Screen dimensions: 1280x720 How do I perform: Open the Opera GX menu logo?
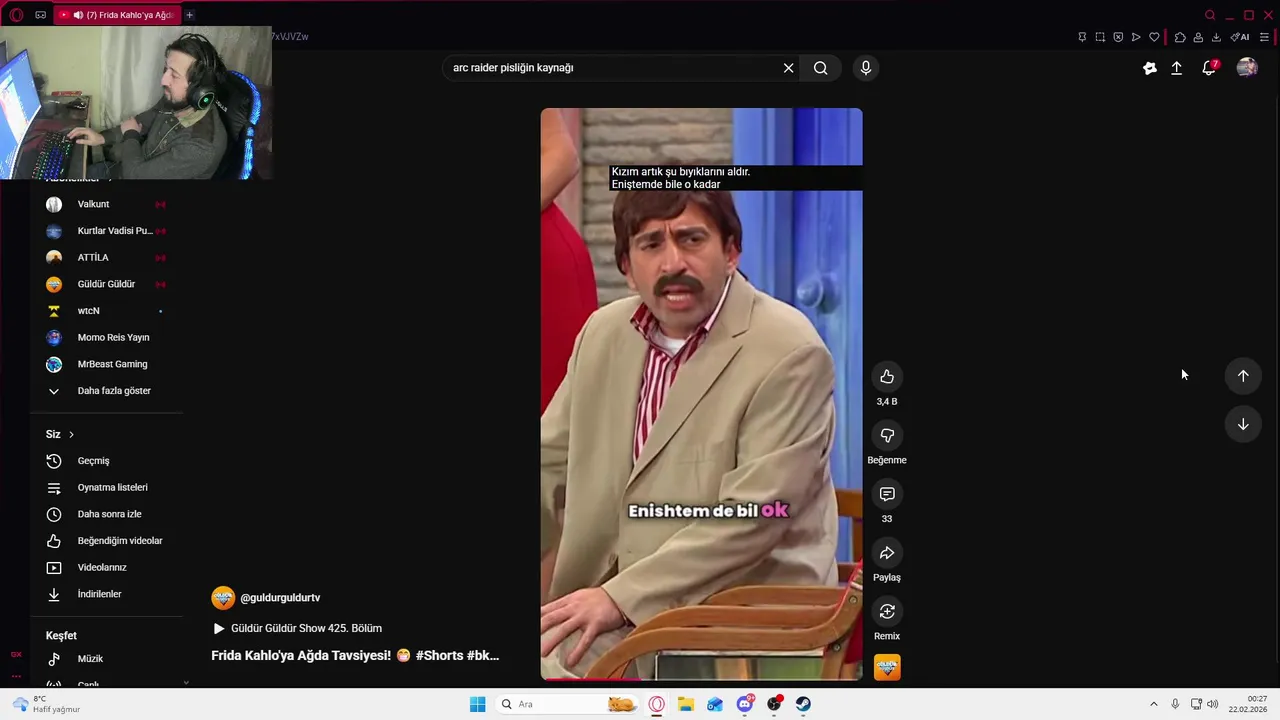tap(16, 15)
